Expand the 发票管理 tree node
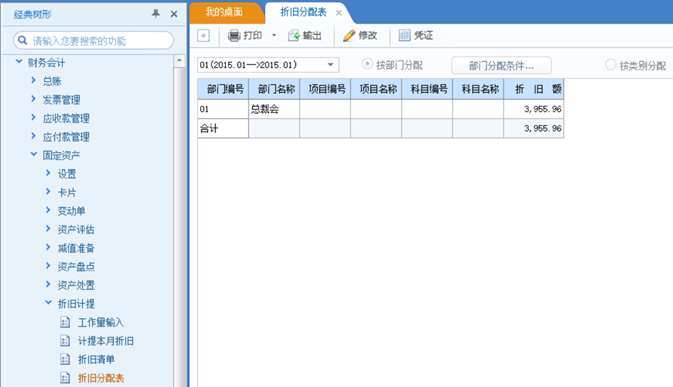This screenshot has height=387, width=673. click(x=33, y=99)
